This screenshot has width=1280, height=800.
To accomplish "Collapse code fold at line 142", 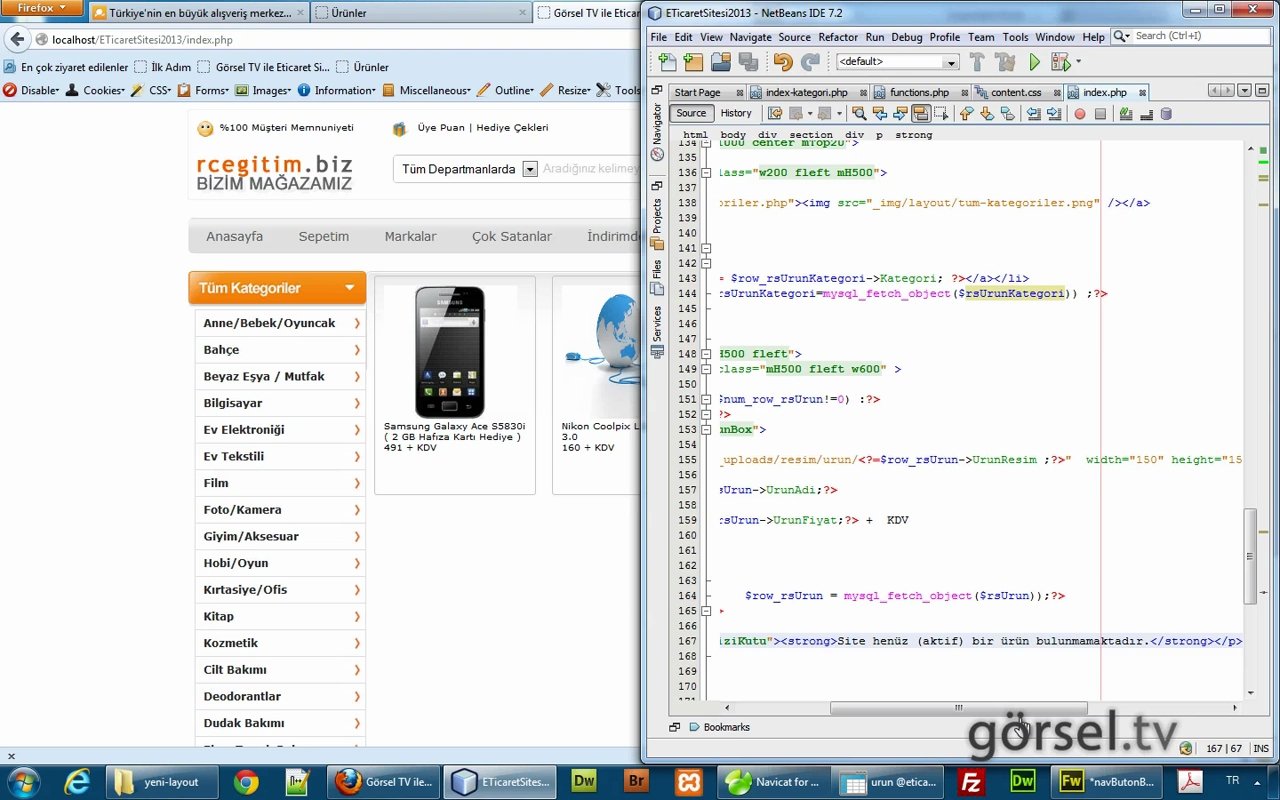I will click(x=706, y=263).
